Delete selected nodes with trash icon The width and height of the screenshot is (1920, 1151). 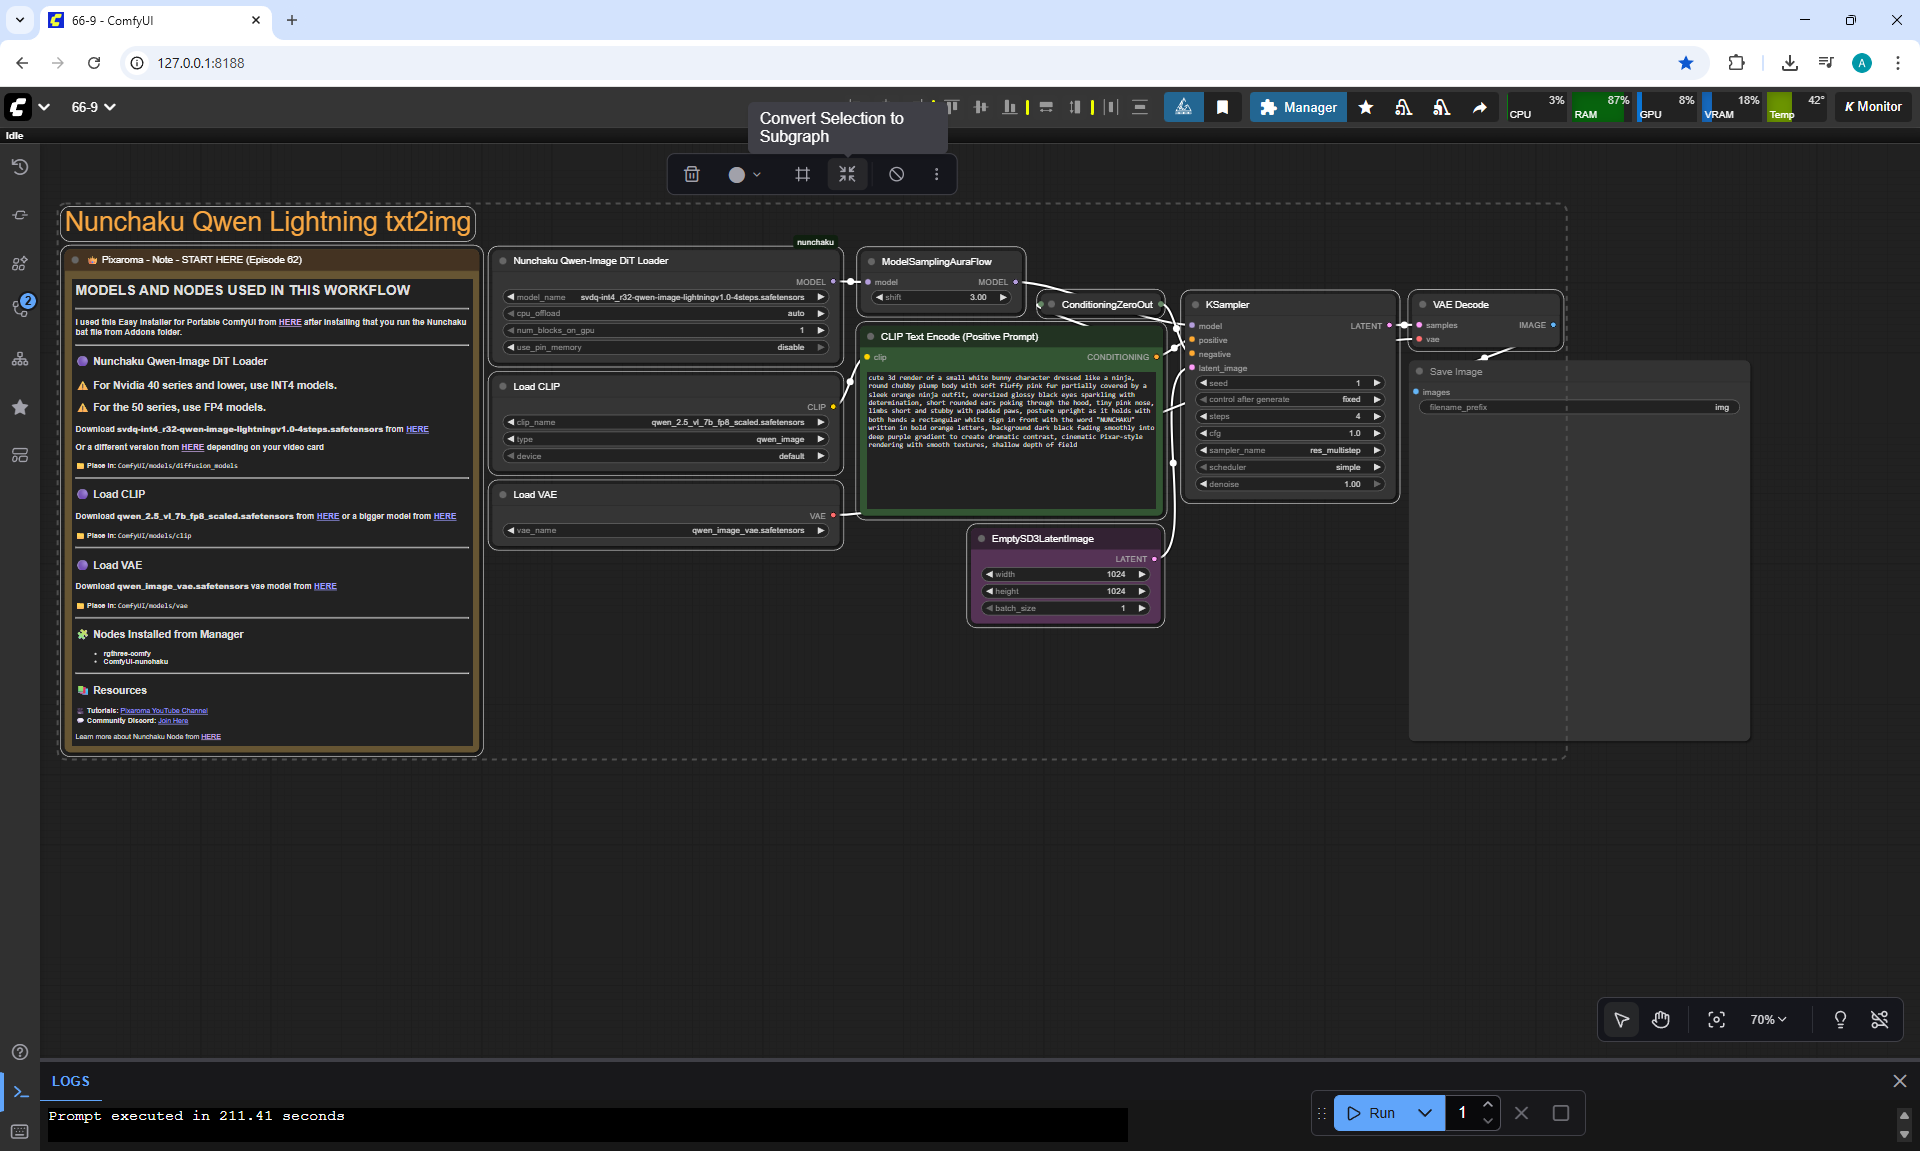coord(691,174)
